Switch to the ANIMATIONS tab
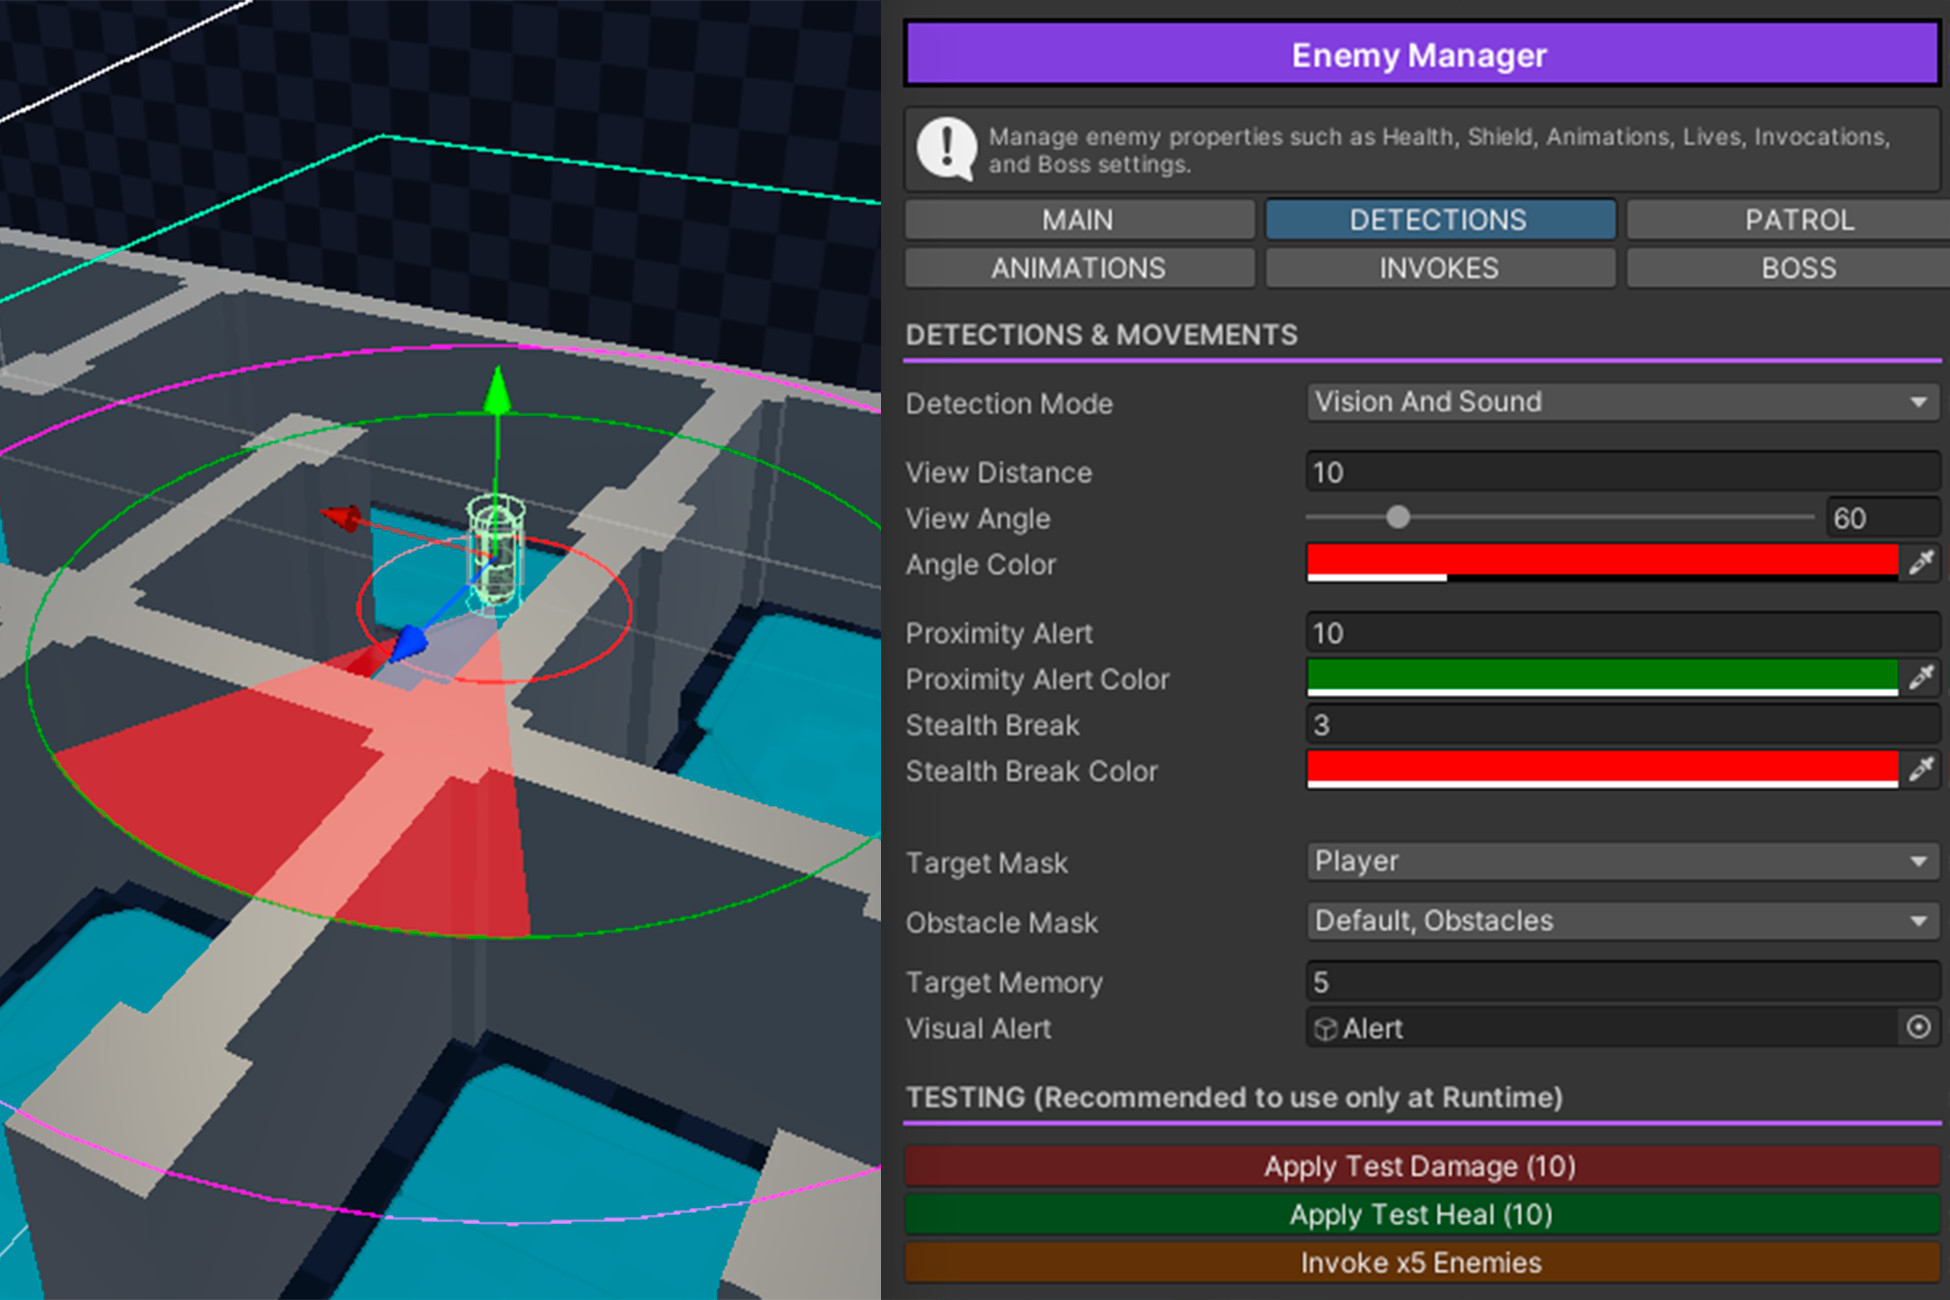Viewport: 1950px width, 1300px height. tap(1078, 267)
